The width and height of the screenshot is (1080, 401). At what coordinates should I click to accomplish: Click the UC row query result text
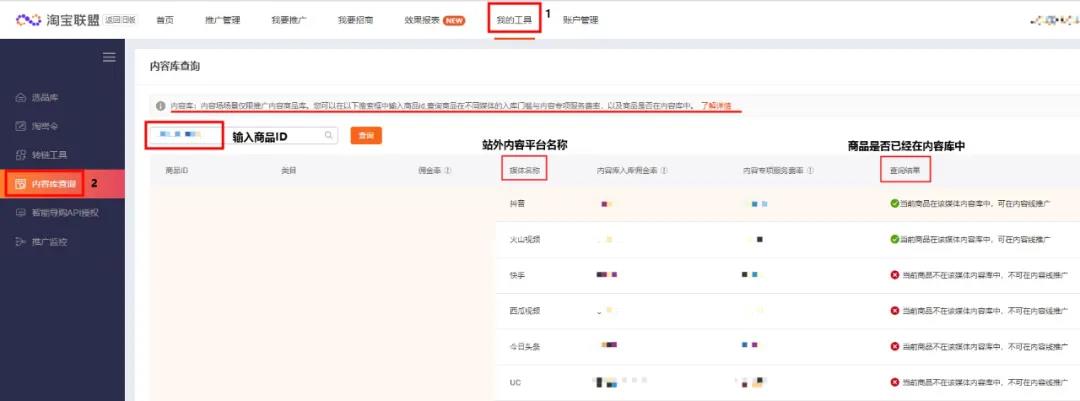984,382
